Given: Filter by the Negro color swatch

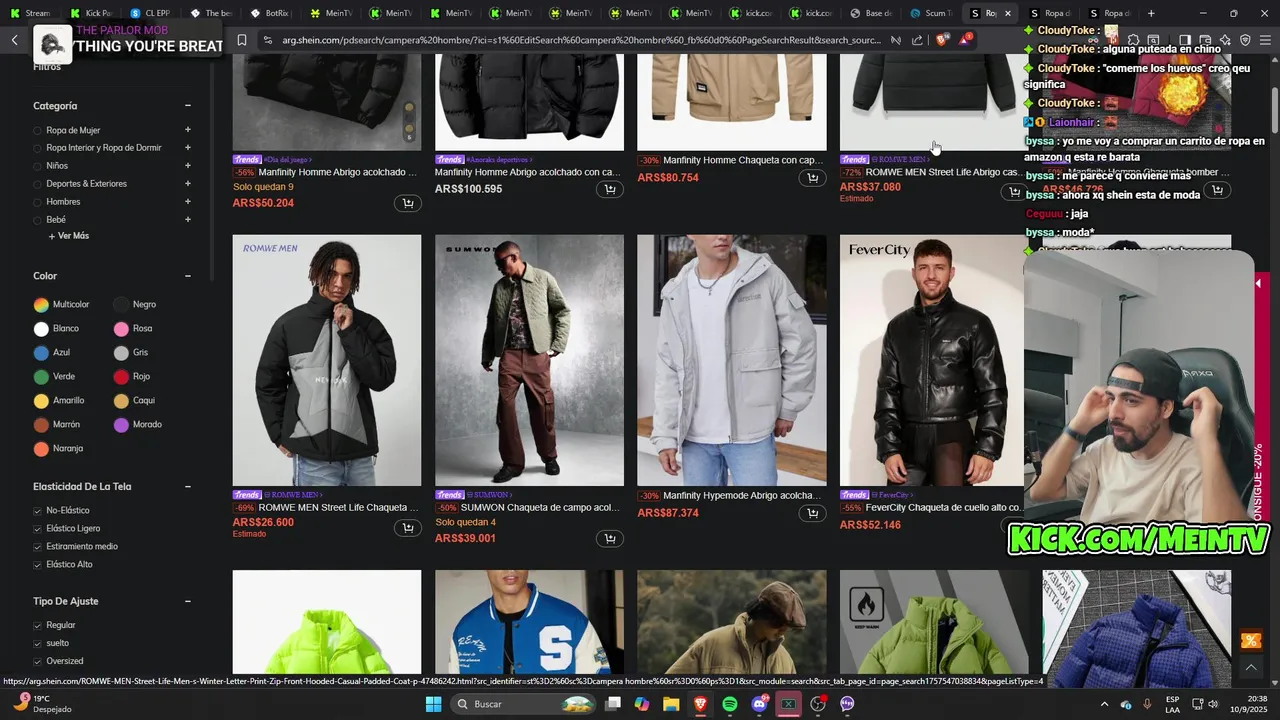Looking at the screenshot, I should click(x=121, y=305).
